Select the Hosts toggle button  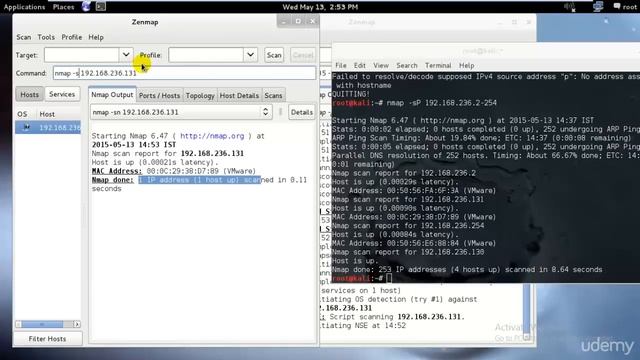29,94
